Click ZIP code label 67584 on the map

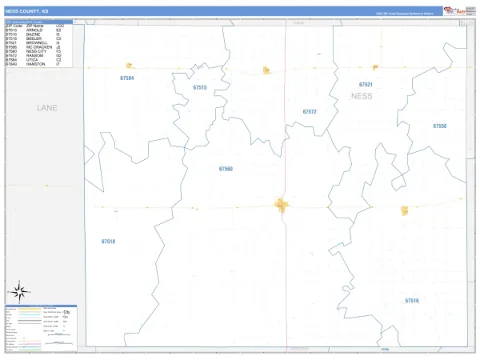coord(127,78)
